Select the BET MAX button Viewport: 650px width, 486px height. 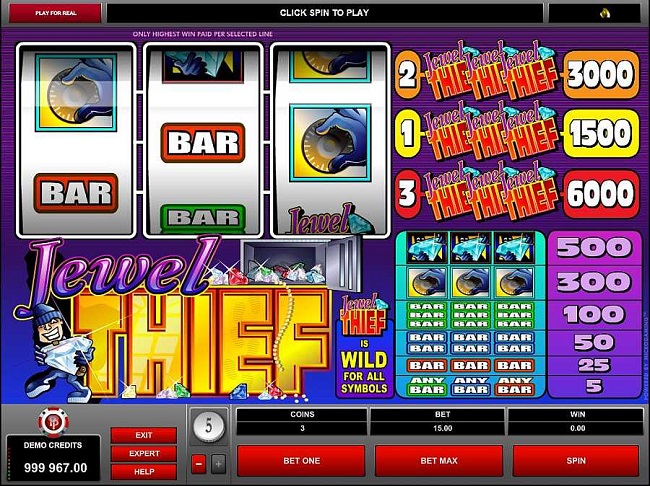439,461
